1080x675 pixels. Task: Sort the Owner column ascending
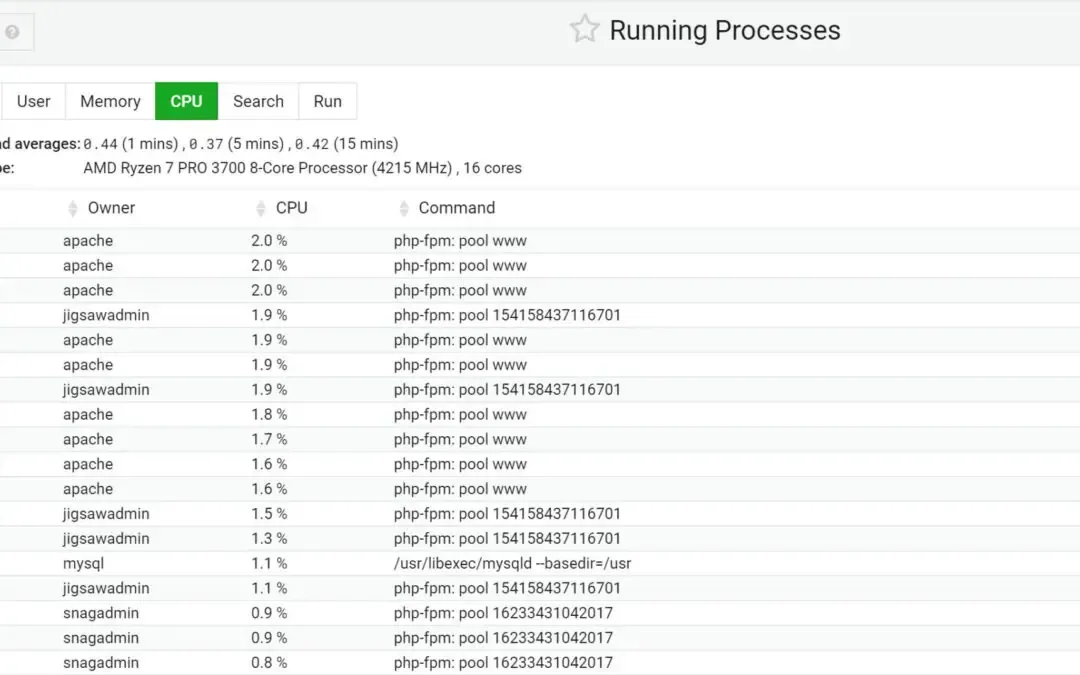point(72,203)
